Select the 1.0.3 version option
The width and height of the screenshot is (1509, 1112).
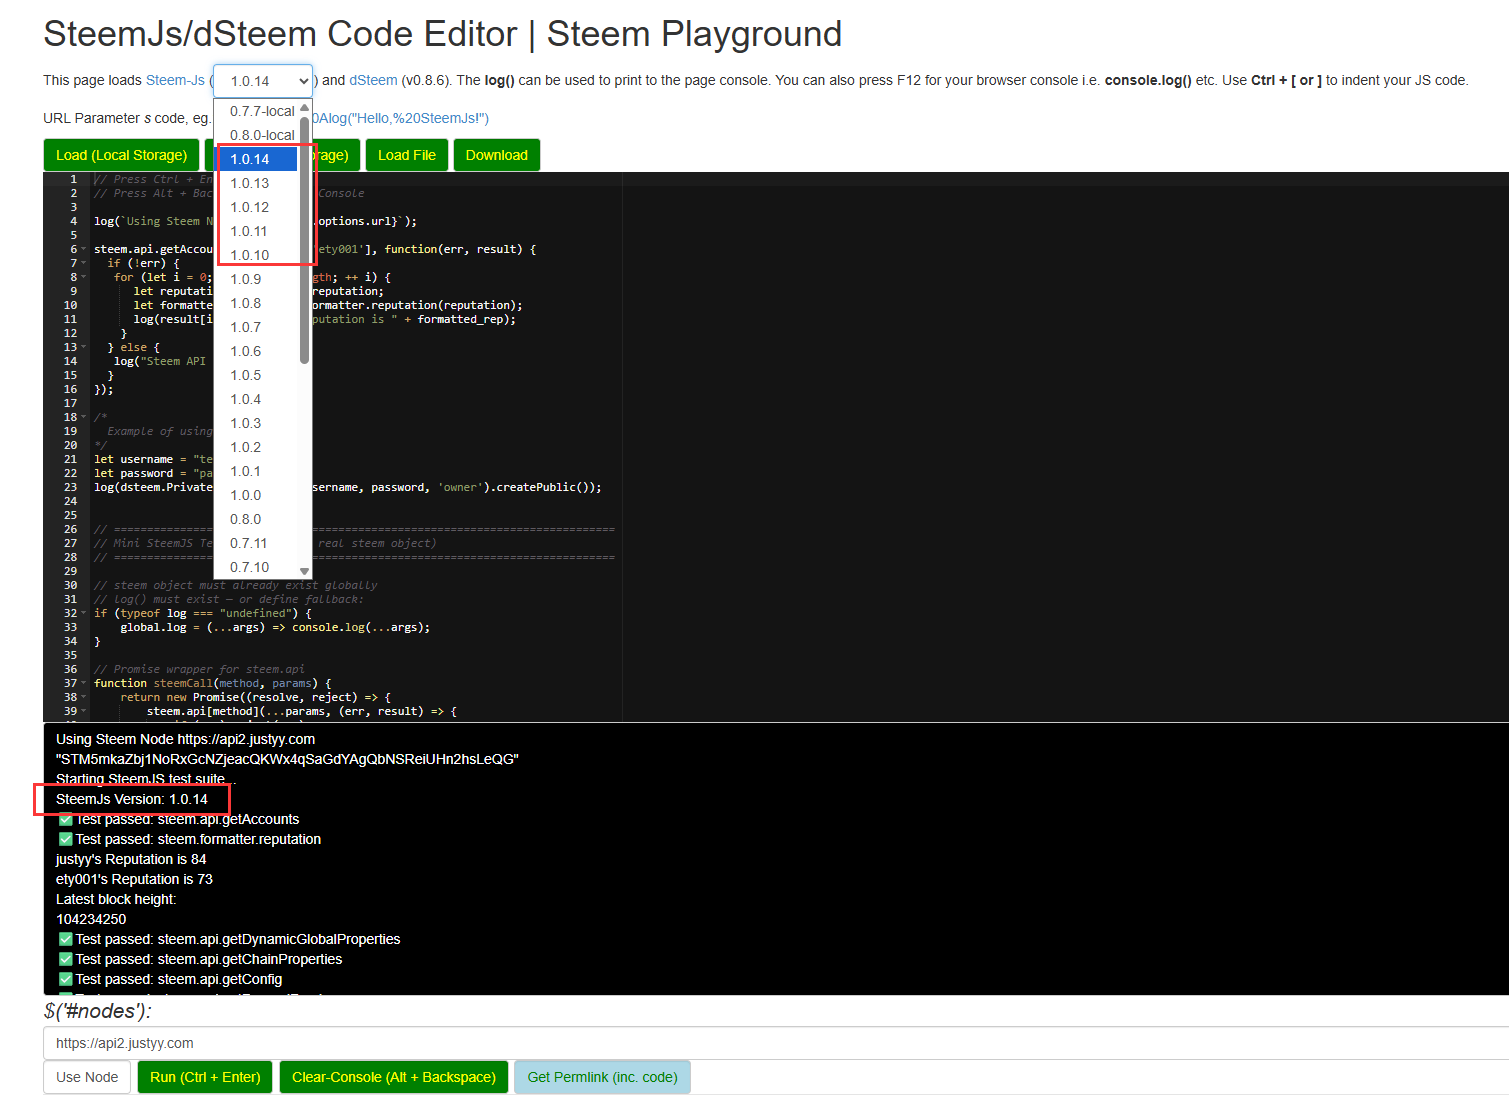[x=257, y=423]
